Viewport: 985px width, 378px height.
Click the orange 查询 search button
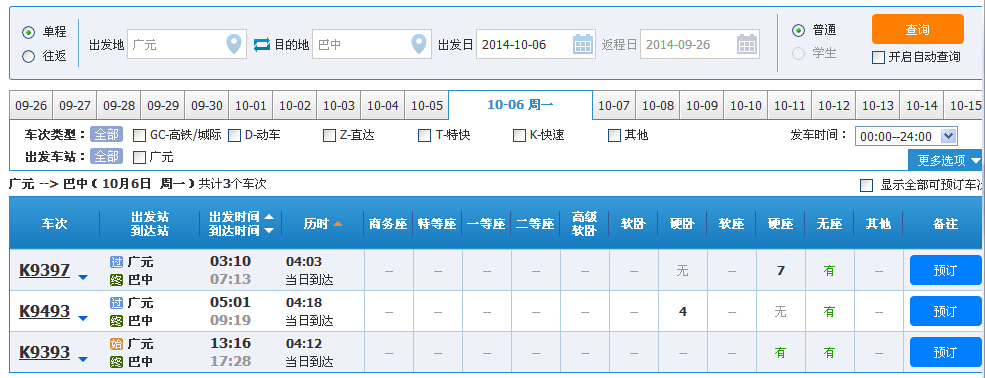918,29
